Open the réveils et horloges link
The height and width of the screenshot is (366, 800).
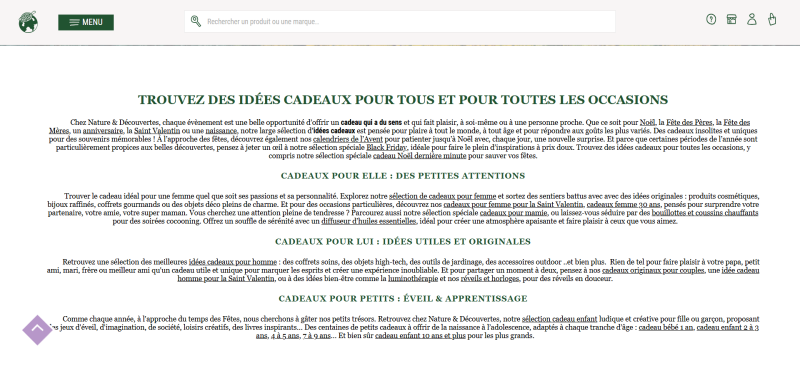coord(490,279)
